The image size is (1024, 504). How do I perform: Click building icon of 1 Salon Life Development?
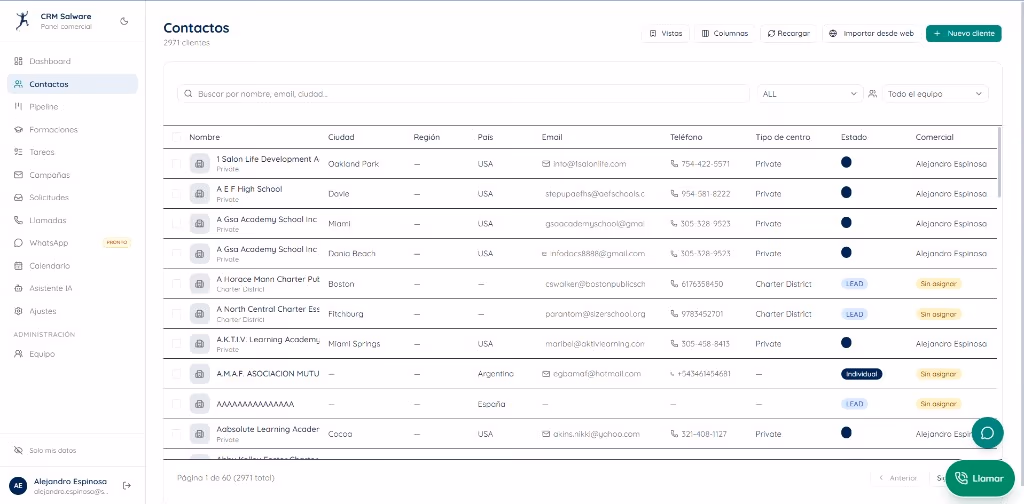(200, 164)
